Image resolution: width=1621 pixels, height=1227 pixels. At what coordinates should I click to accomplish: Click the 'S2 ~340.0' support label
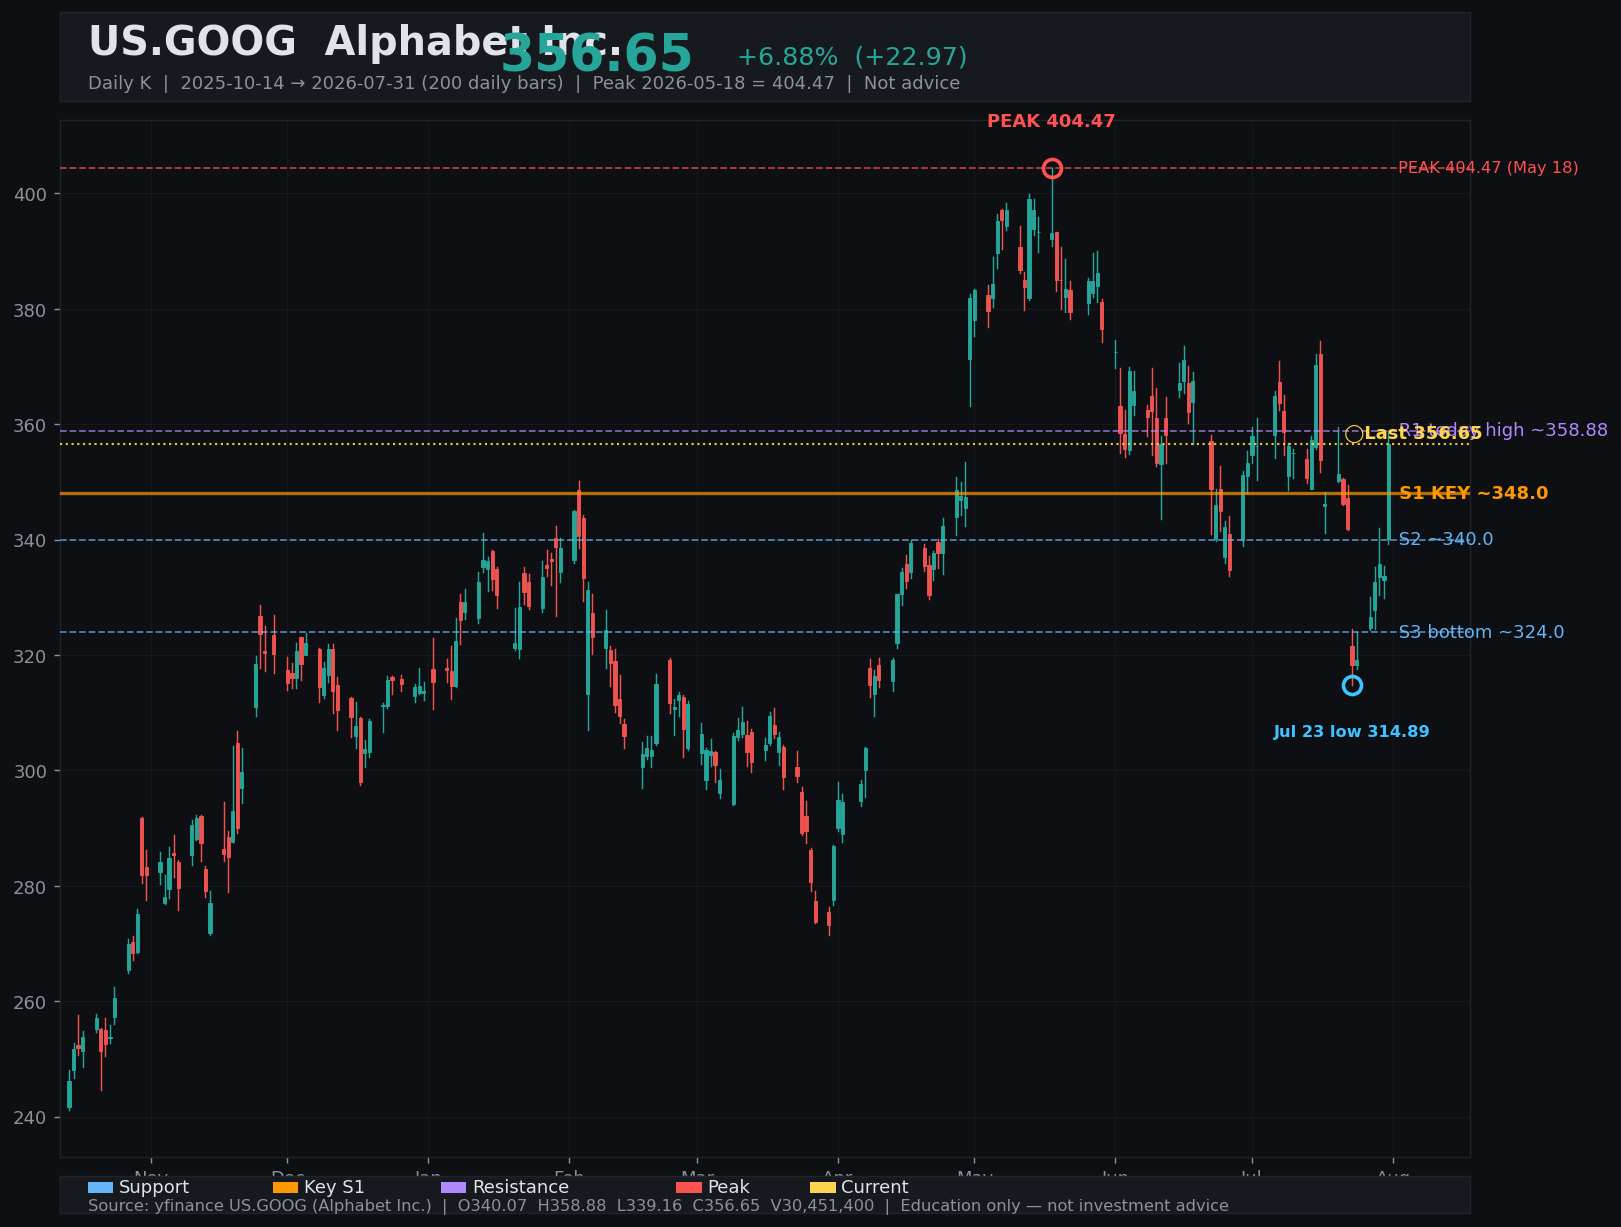click(x=1446, y=539)
